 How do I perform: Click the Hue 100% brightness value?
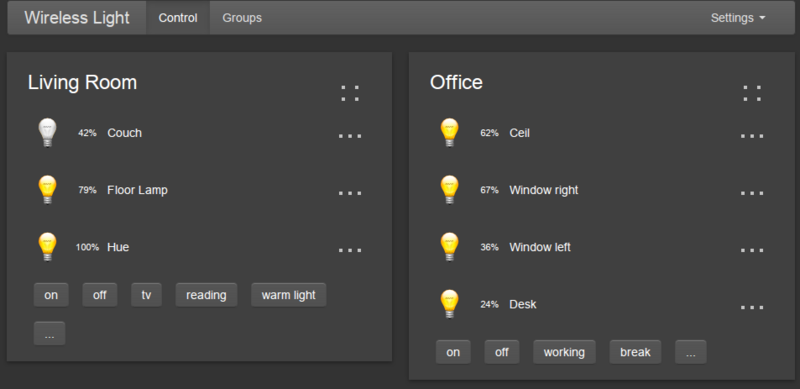coord(87,248)
